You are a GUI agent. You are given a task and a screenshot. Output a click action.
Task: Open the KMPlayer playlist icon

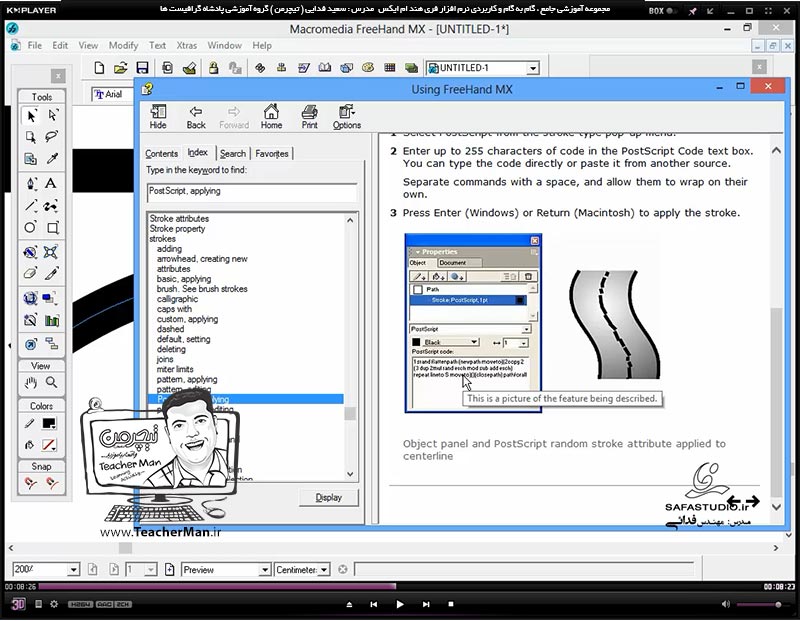click(x=38, y=604)
